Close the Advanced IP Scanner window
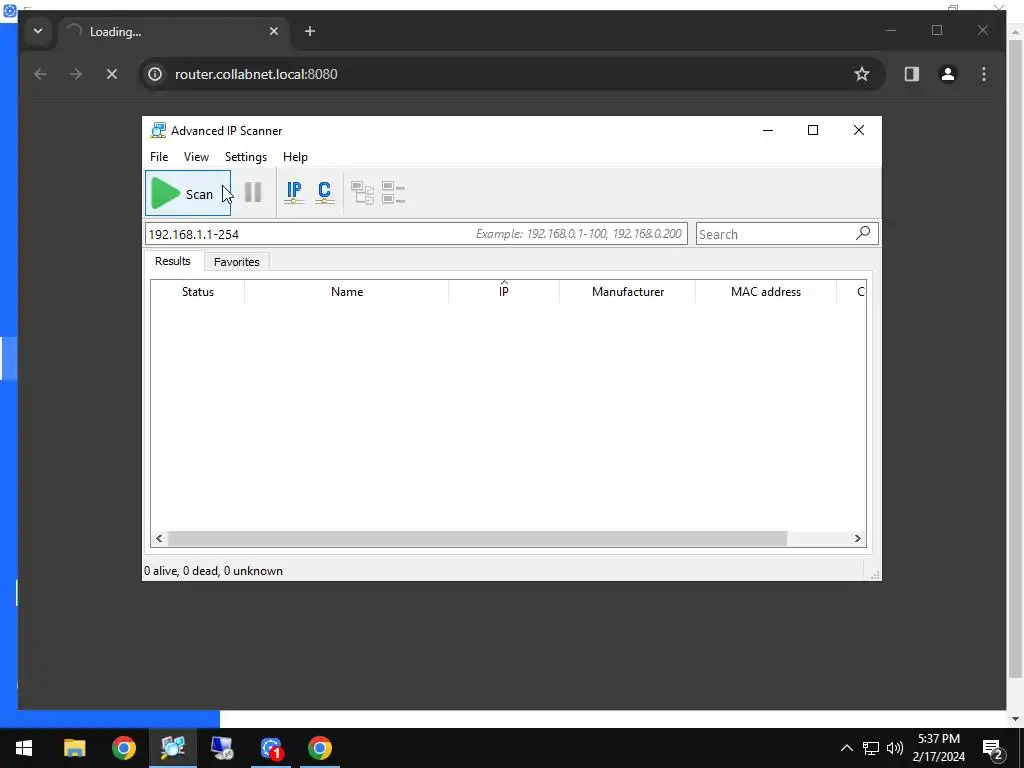Screen dimensions: 1024x768 click(859, 131)
